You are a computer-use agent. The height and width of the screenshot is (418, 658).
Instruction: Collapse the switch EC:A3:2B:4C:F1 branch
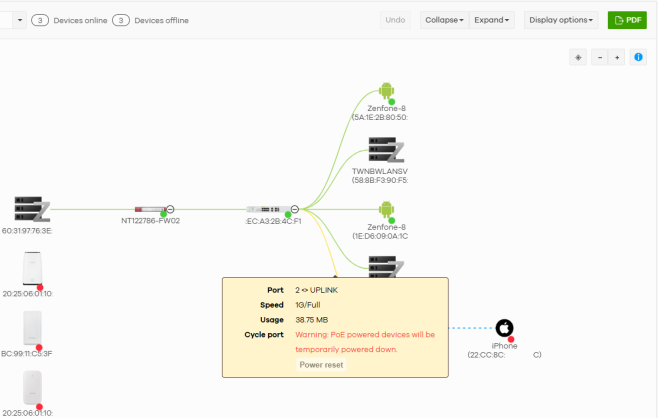coord(295,210)
